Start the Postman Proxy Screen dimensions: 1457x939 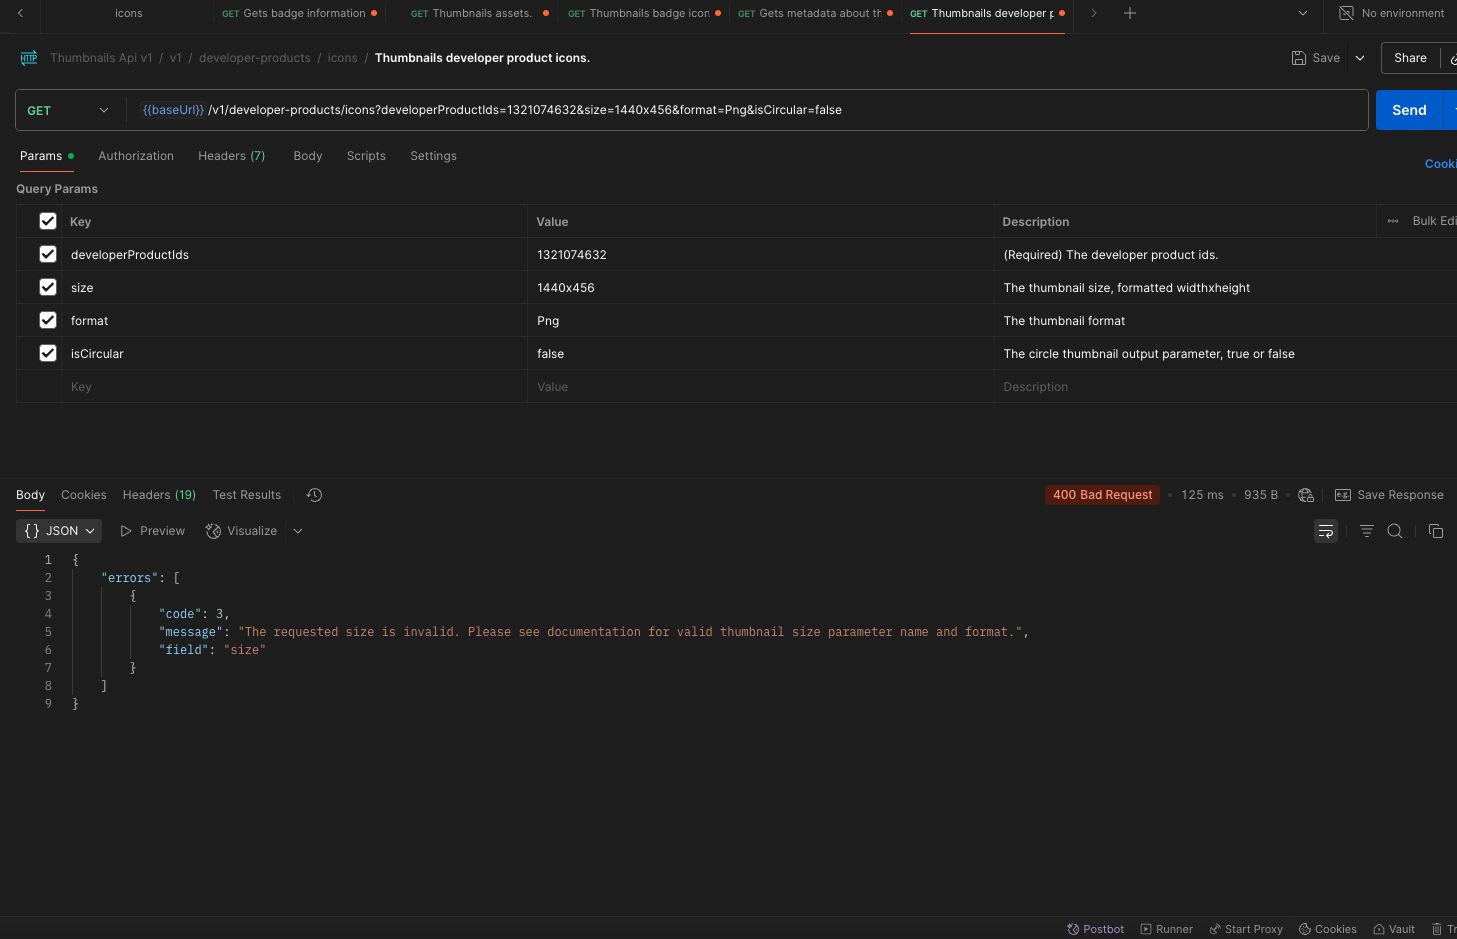point(1245,928)
